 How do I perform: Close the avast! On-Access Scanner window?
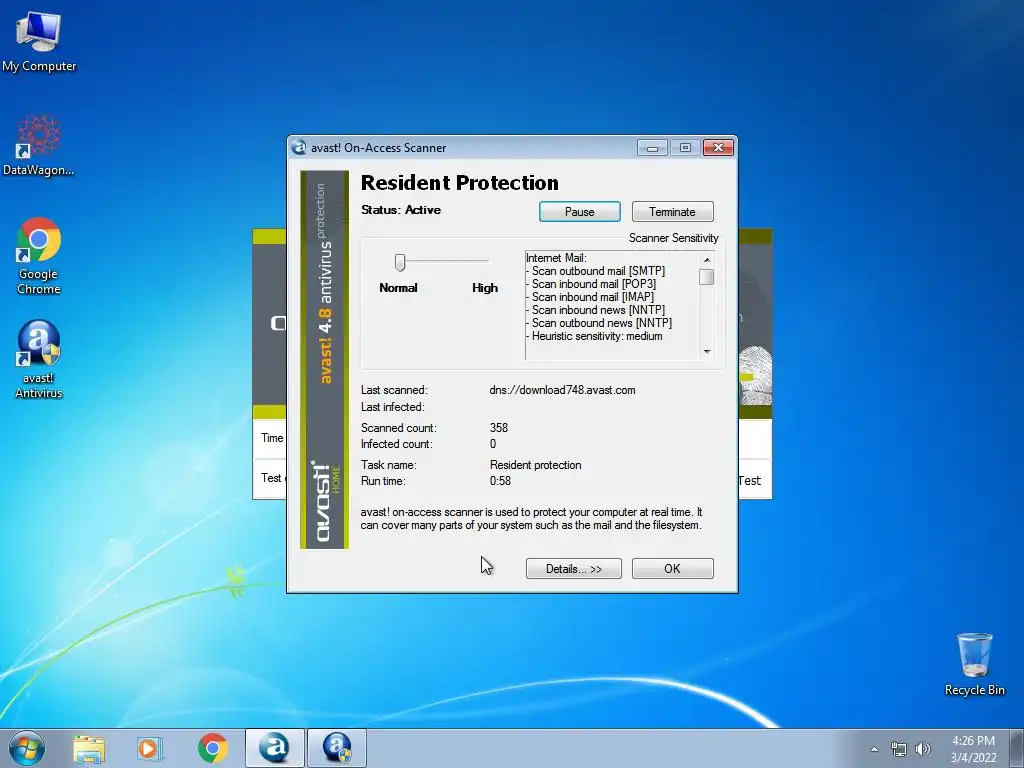718,148
